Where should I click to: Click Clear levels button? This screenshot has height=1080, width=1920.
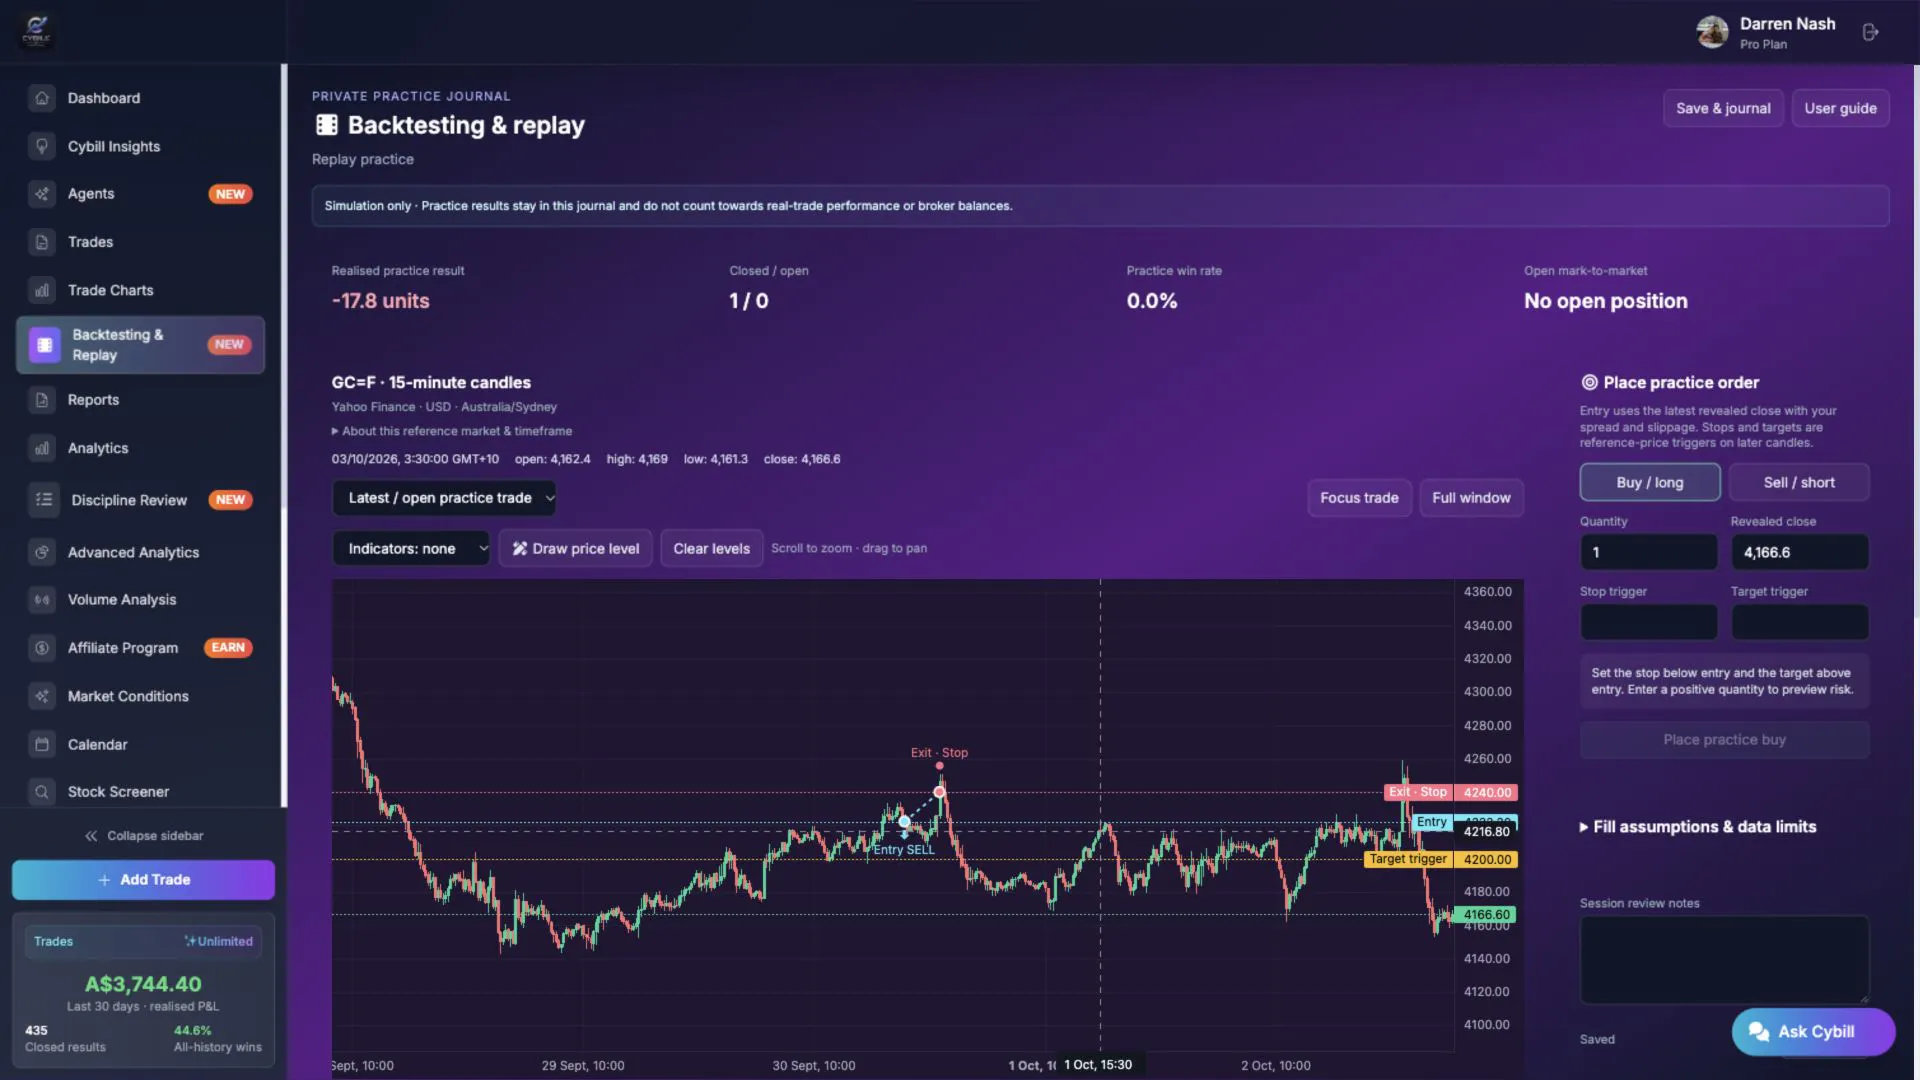click(711, 548)
